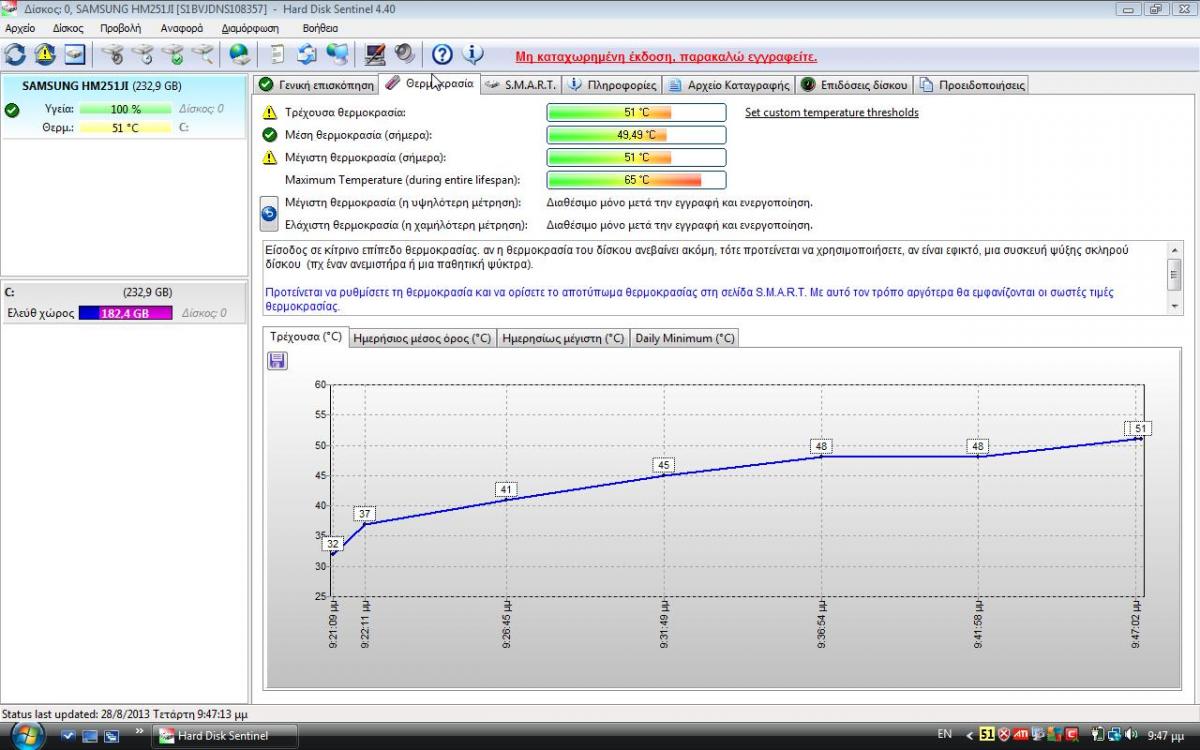Open Help with the question mark icon
This screenshot has width=1200, height=750.
[x=442, y=54]
